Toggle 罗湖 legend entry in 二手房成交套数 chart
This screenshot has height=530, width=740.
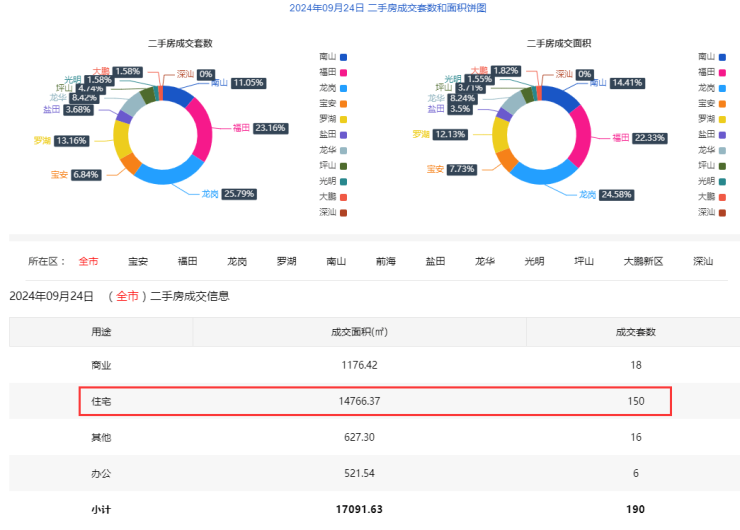pyautogui.click(x=333, y=119)
